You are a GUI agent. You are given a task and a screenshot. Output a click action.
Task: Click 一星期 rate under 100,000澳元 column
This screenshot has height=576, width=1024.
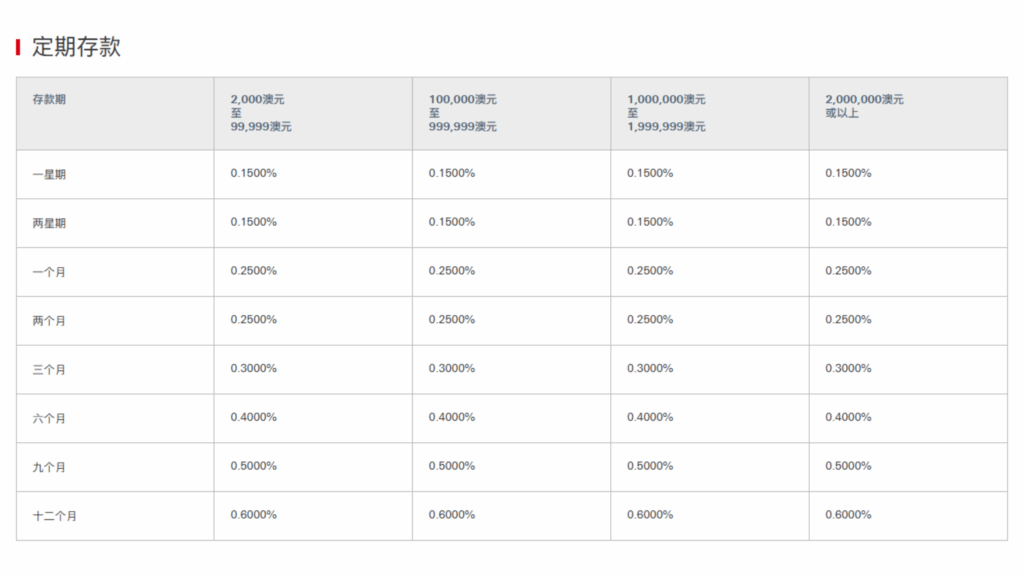(x=452, y=173)
